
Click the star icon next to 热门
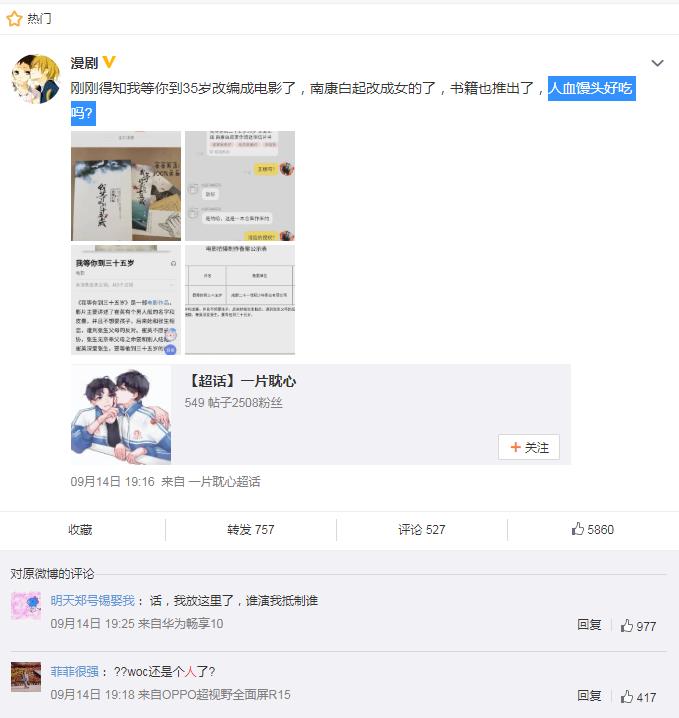(x=14, y=19)
